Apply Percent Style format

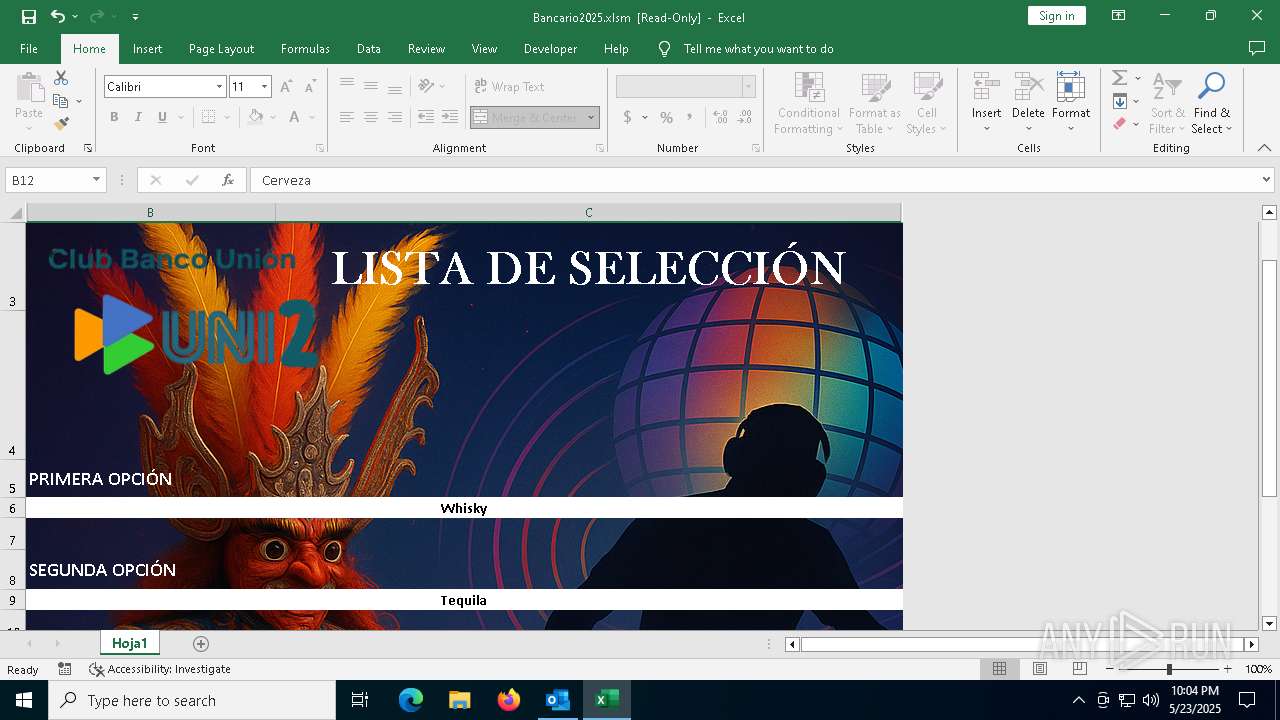pos(666,117)
